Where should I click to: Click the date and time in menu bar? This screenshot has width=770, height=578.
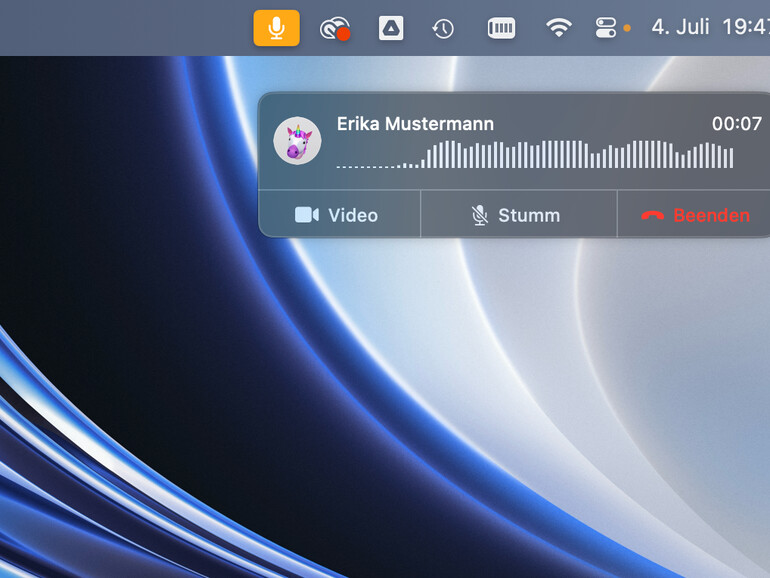711,27
